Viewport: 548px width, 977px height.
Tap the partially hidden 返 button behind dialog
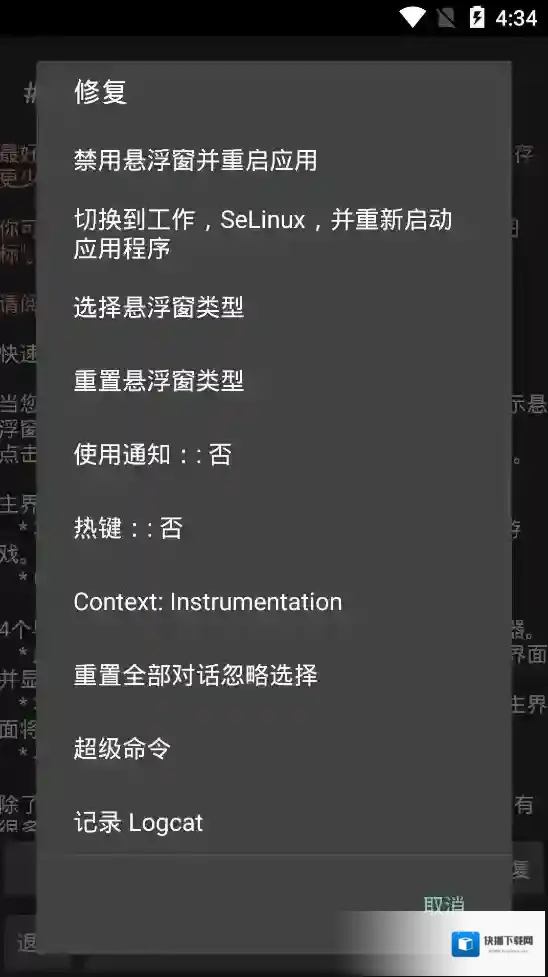(x=27, y=942)
